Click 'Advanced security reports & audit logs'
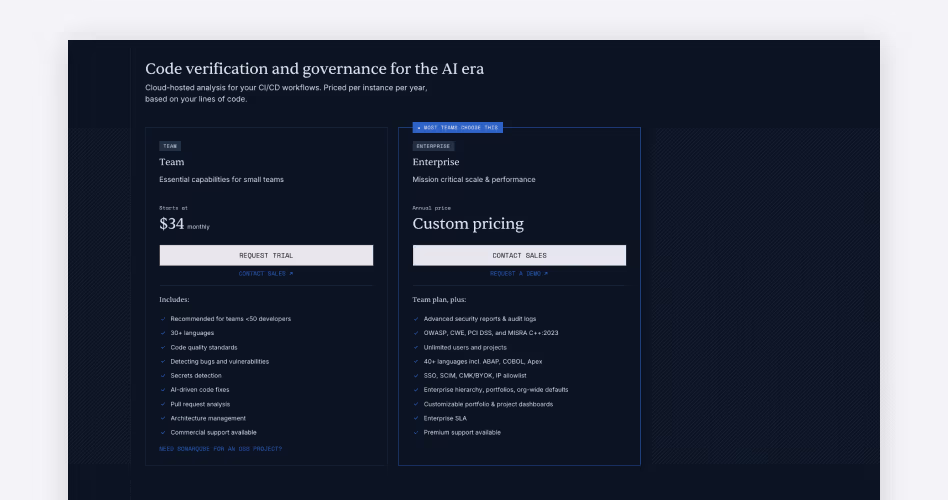The image size is (948, 500). pyautogui.click(x=480, y=319)
